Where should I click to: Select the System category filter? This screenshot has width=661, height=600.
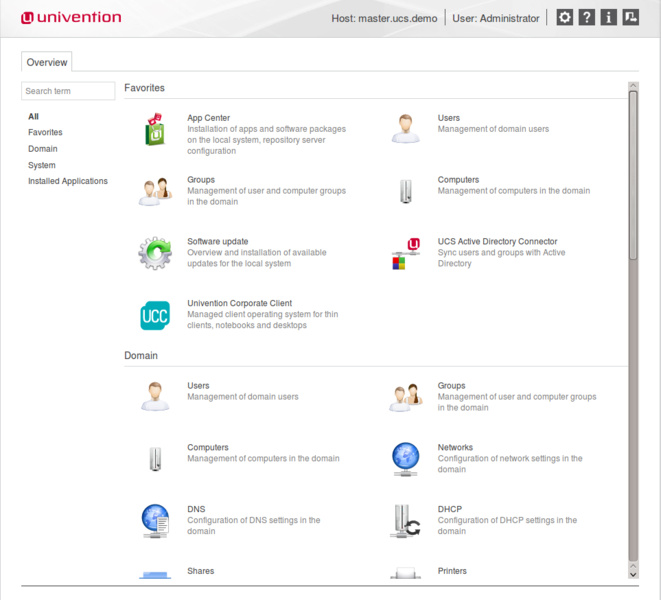point(42,165)
